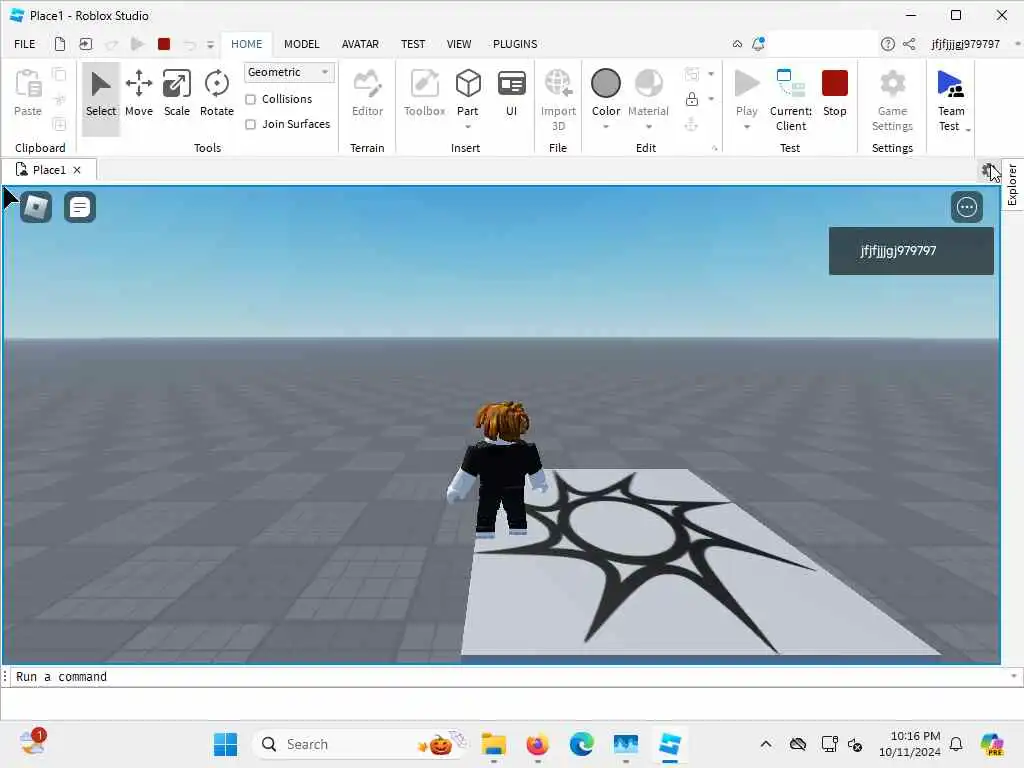Expand the Team Test dropdown arrow

tap(968, 129)
